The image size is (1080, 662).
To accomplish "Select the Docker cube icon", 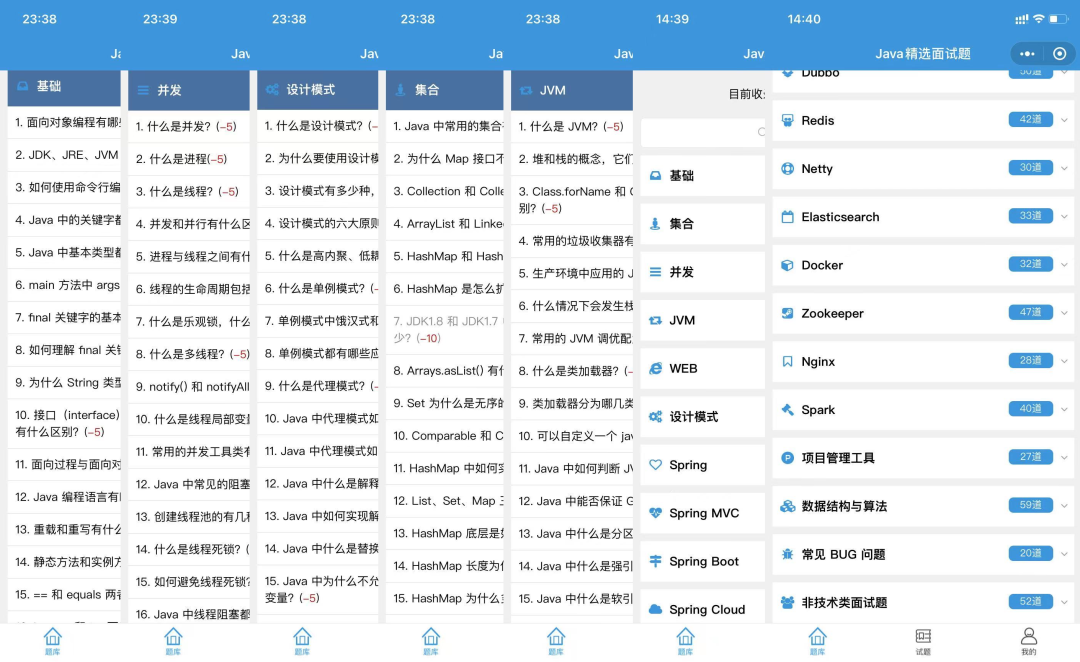I will 787,265.
